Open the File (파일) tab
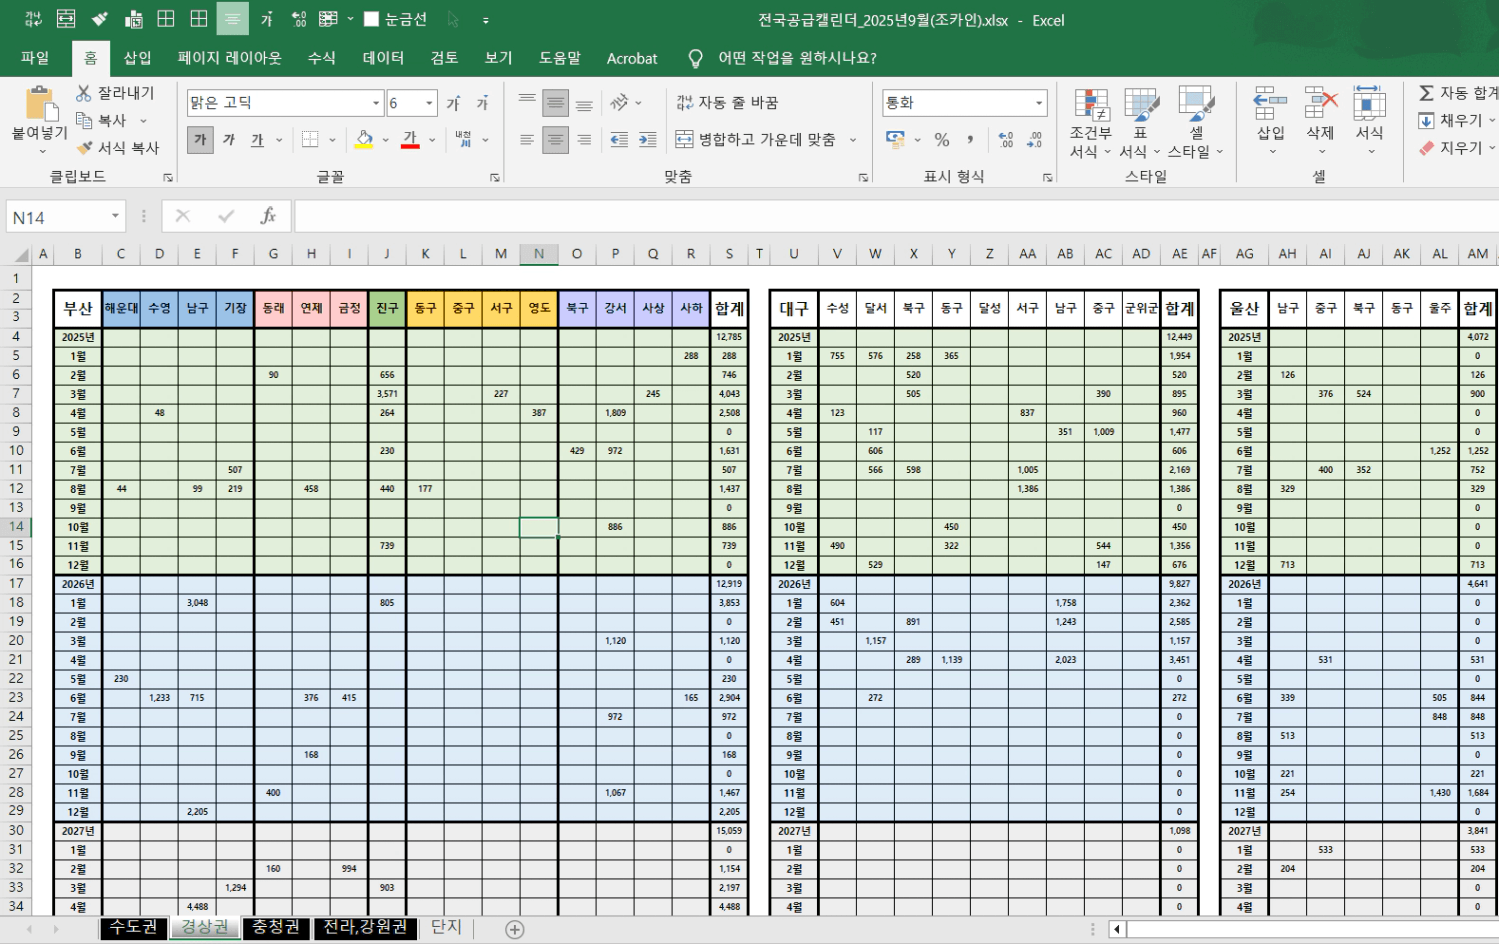Image resolution: width=1499 pixels, height=944 pixels. 35,58
